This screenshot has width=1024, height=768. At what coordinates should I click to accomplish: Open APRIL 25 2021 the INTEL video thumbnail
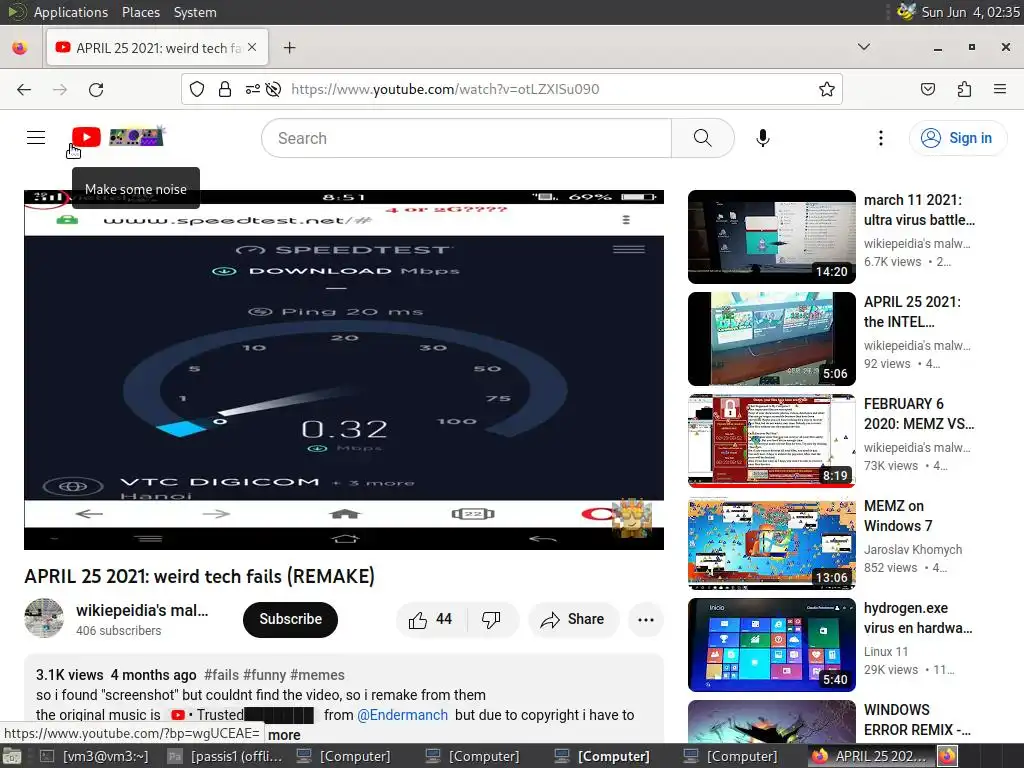coord(771,339)
